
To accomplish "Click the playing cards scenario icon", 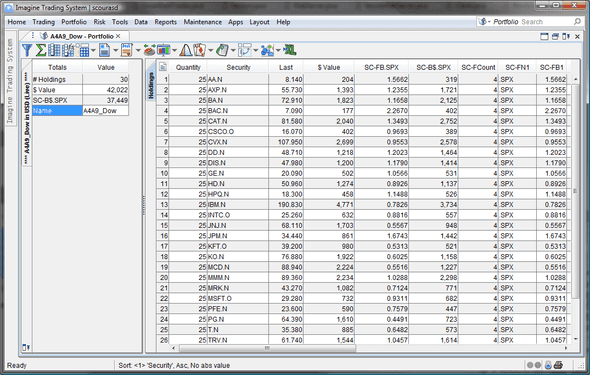I will (199, 50).
